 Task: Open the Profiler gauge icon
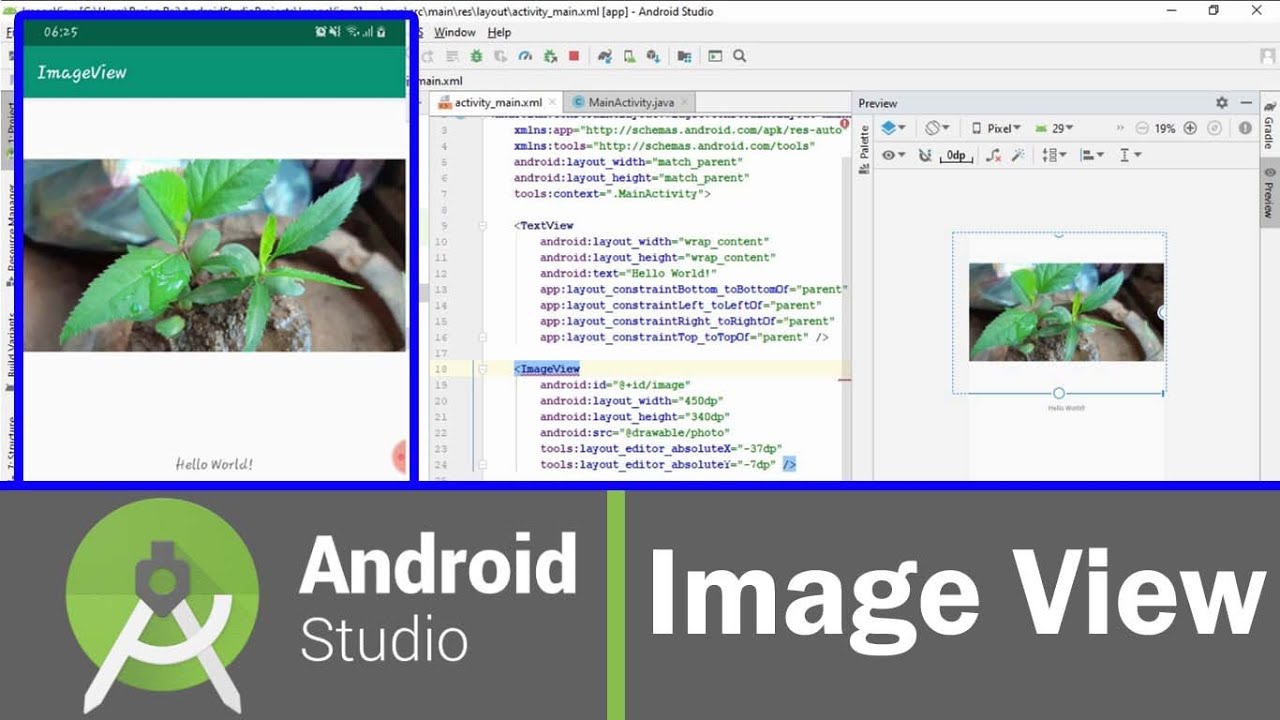pyautogui.click(x=525, y=56)
